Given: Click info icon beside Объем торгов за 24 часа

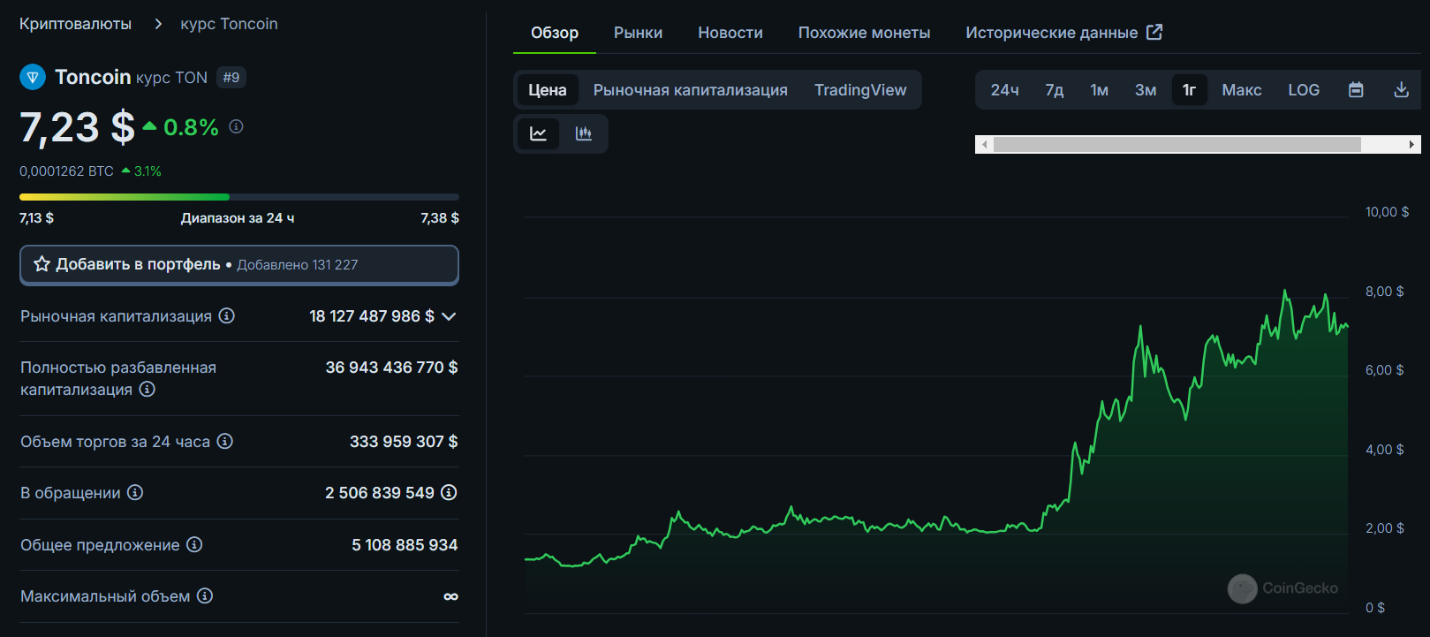Looking at the screenshot, I should click(225, 441).
